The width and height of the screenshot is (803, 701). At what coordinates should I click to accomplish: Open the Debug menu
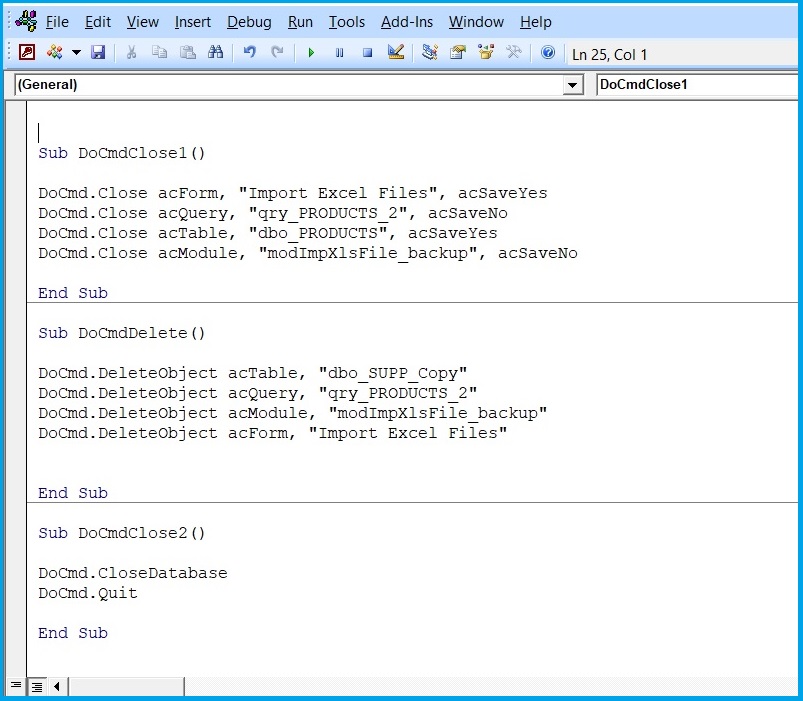249,22
